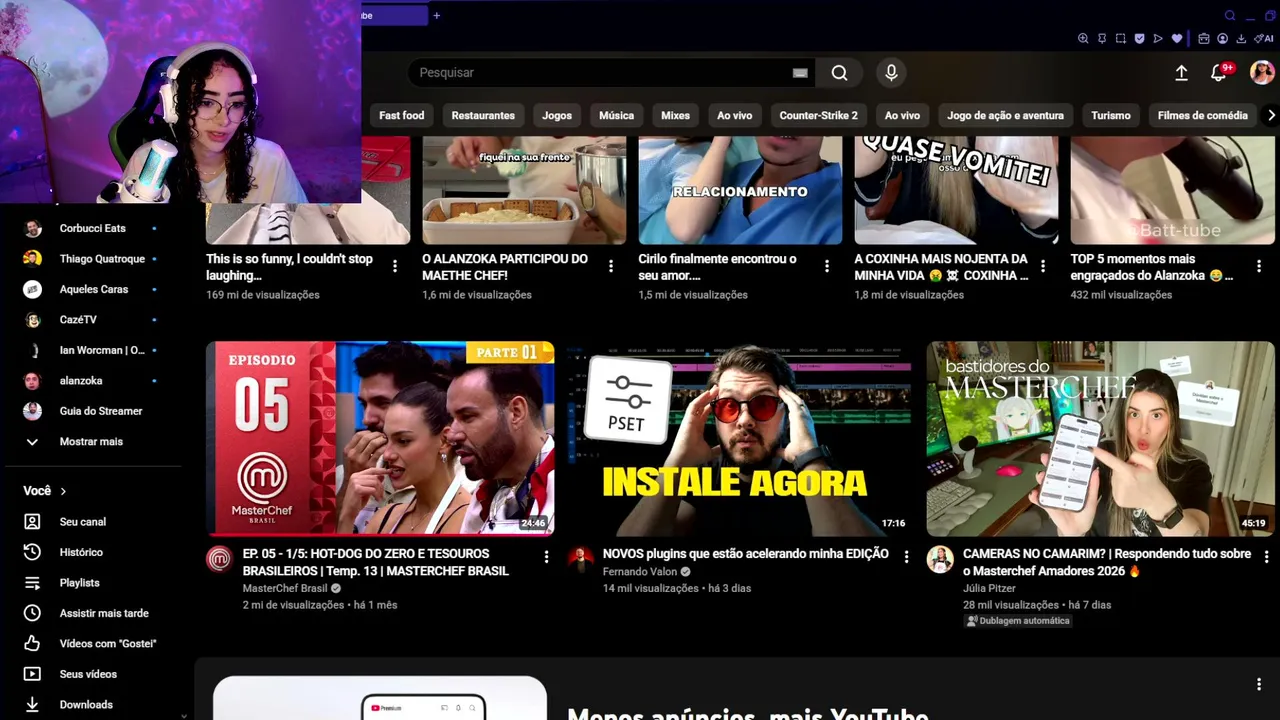
Task: Open Corbucci Eats subscription channel
Action: point(91,228)
